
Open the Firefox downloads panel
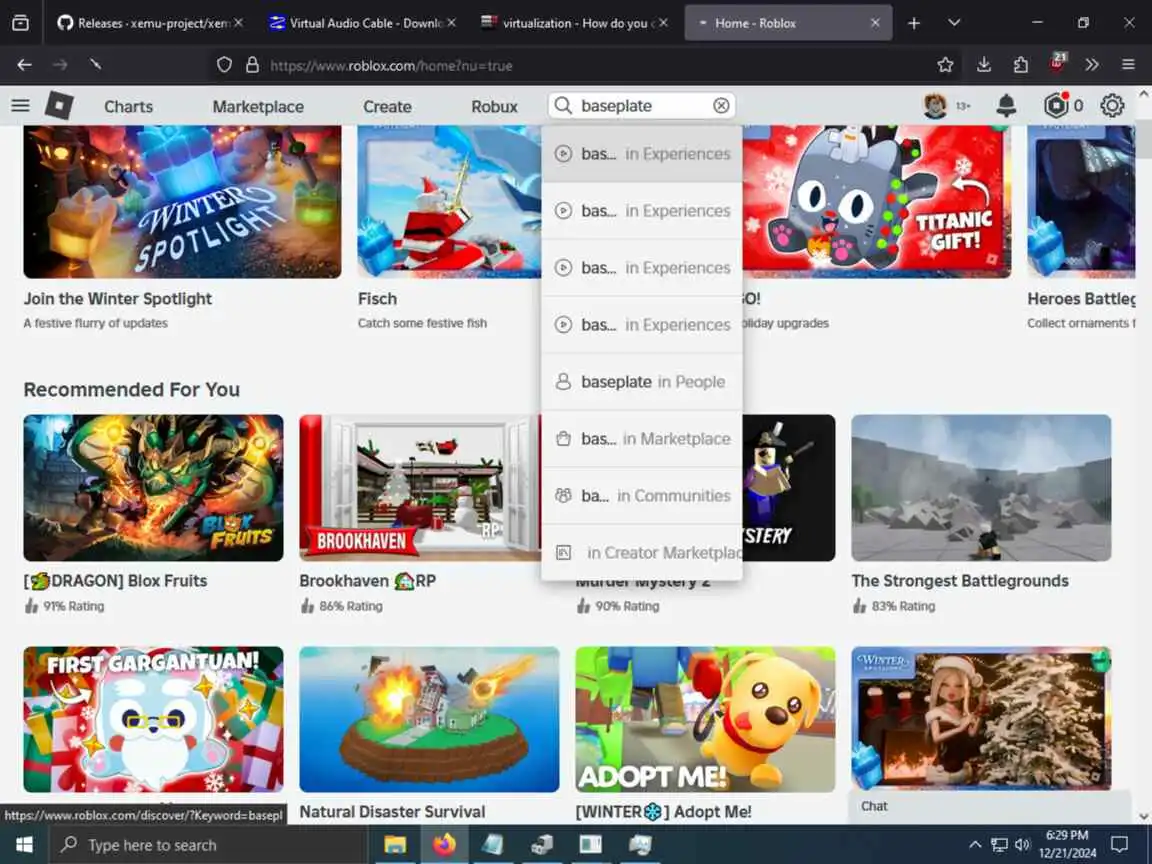(x=984, y=65)
